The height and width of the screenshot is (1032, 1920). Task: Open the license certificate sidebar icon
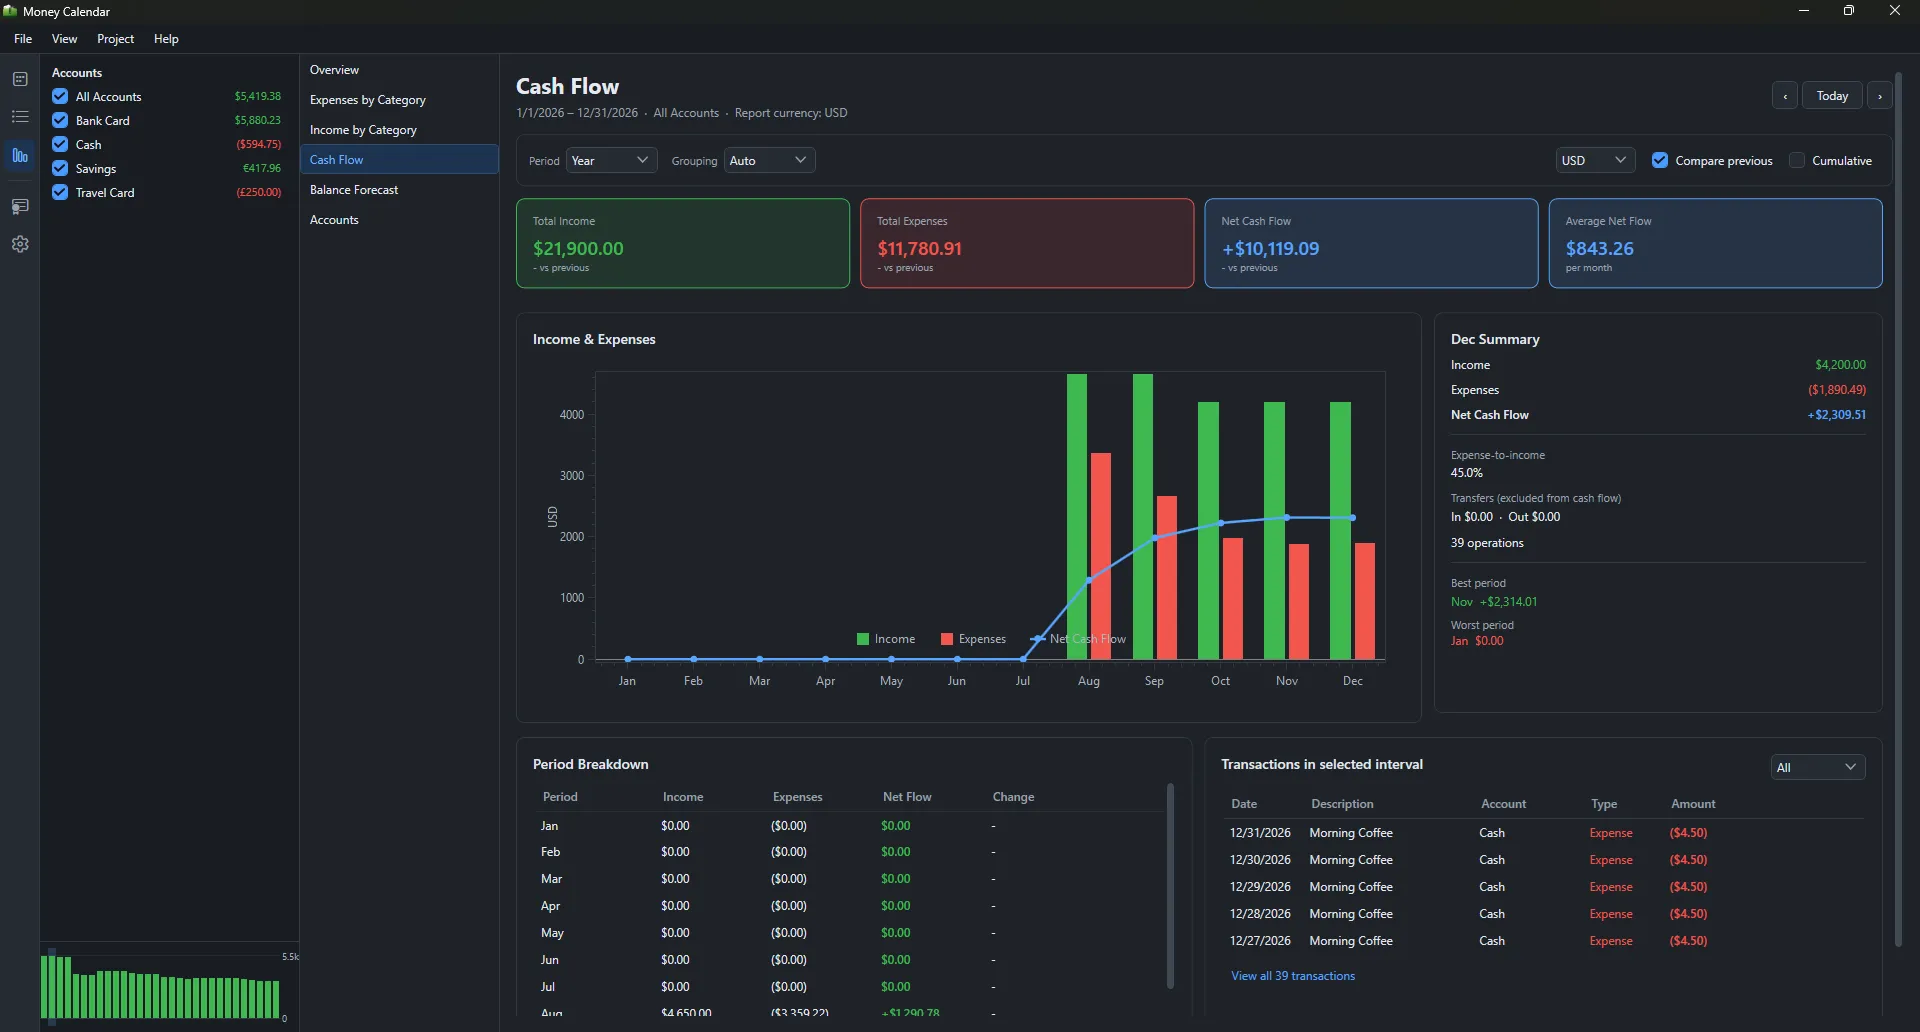(20, 206)
